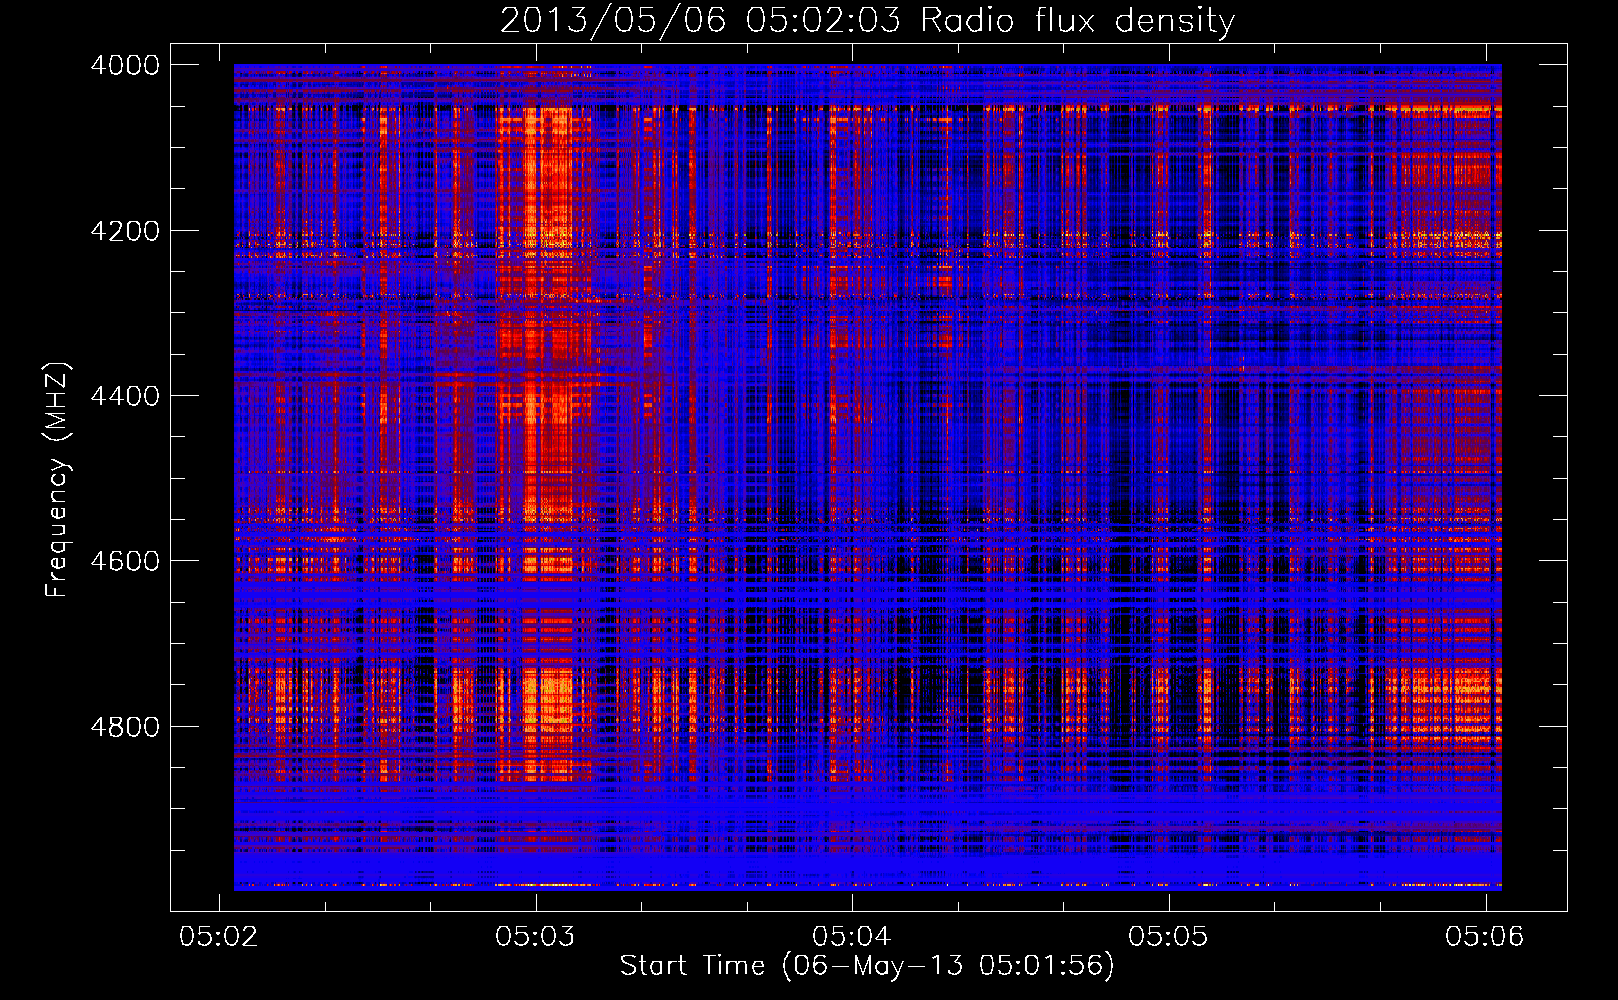Select the 4000 frequency axis label

coord(125,65)
